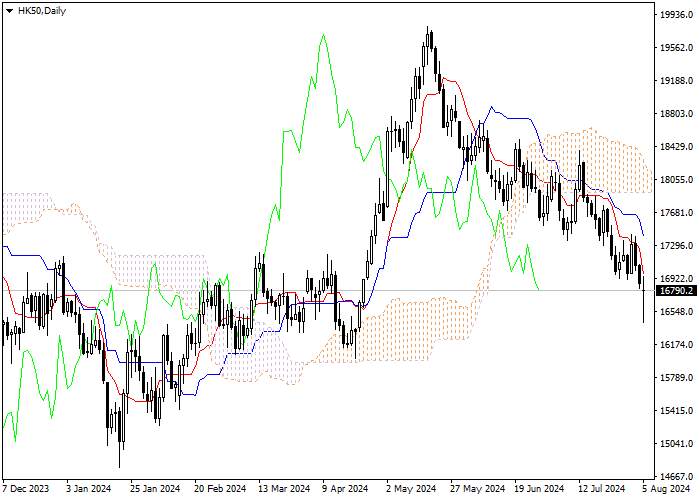Open the chart dropdown triangle beside HK50
The height and width of the screenshot is (500, 700).
click(x=9, y=11)
